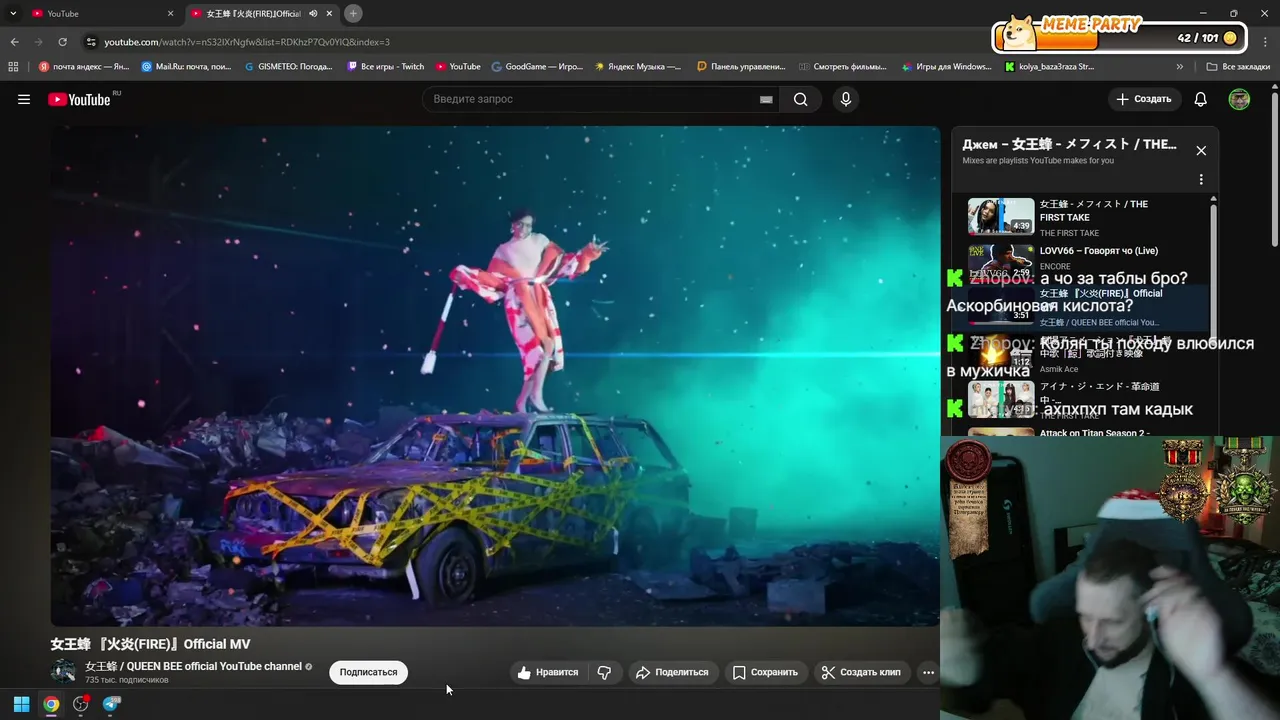1280x720 pixels.
Task: View site information icon in the address bar
Action: 91,42
